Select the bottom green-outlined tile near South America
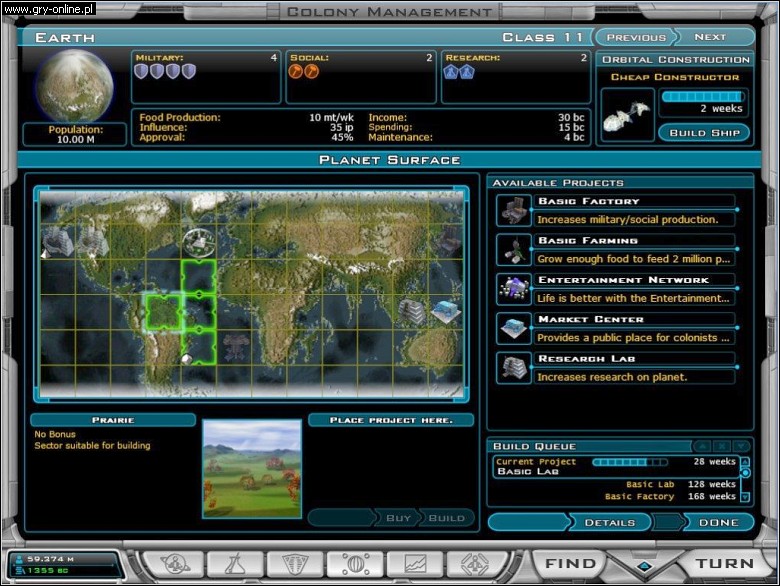 click(198, 347)
